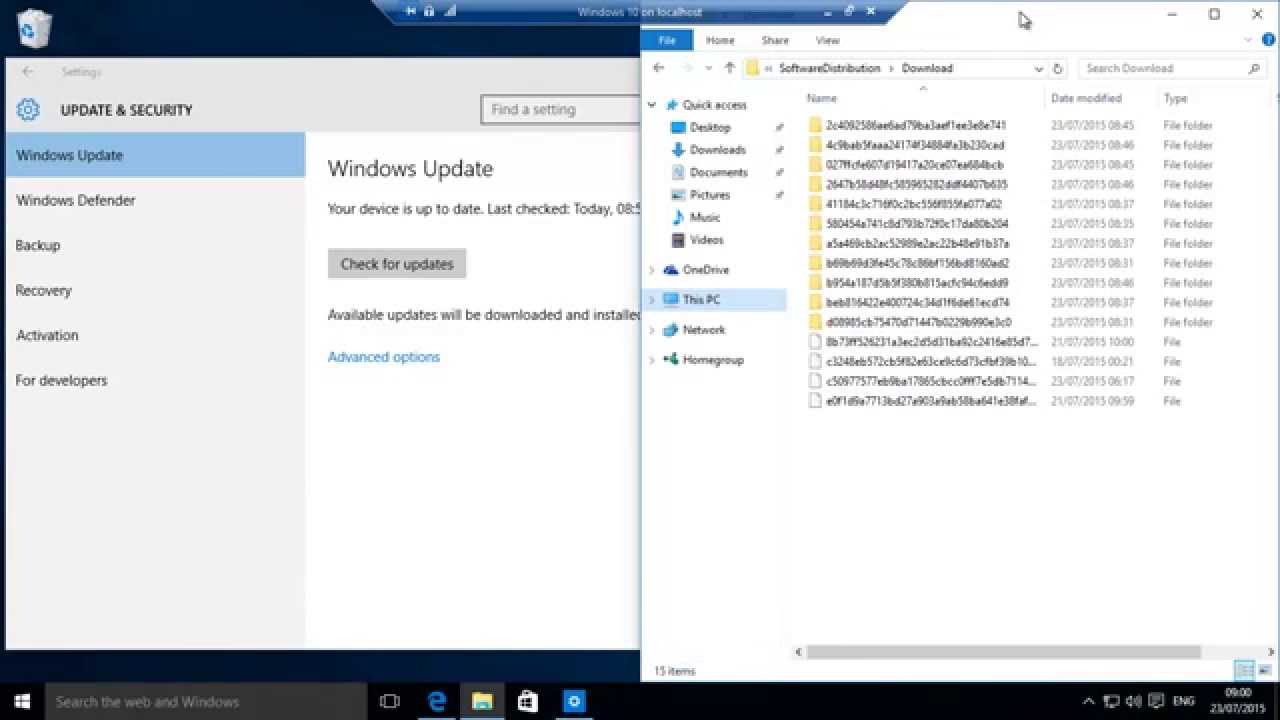
Task: Go up one folder level
Action: click(x=729, y=68)
